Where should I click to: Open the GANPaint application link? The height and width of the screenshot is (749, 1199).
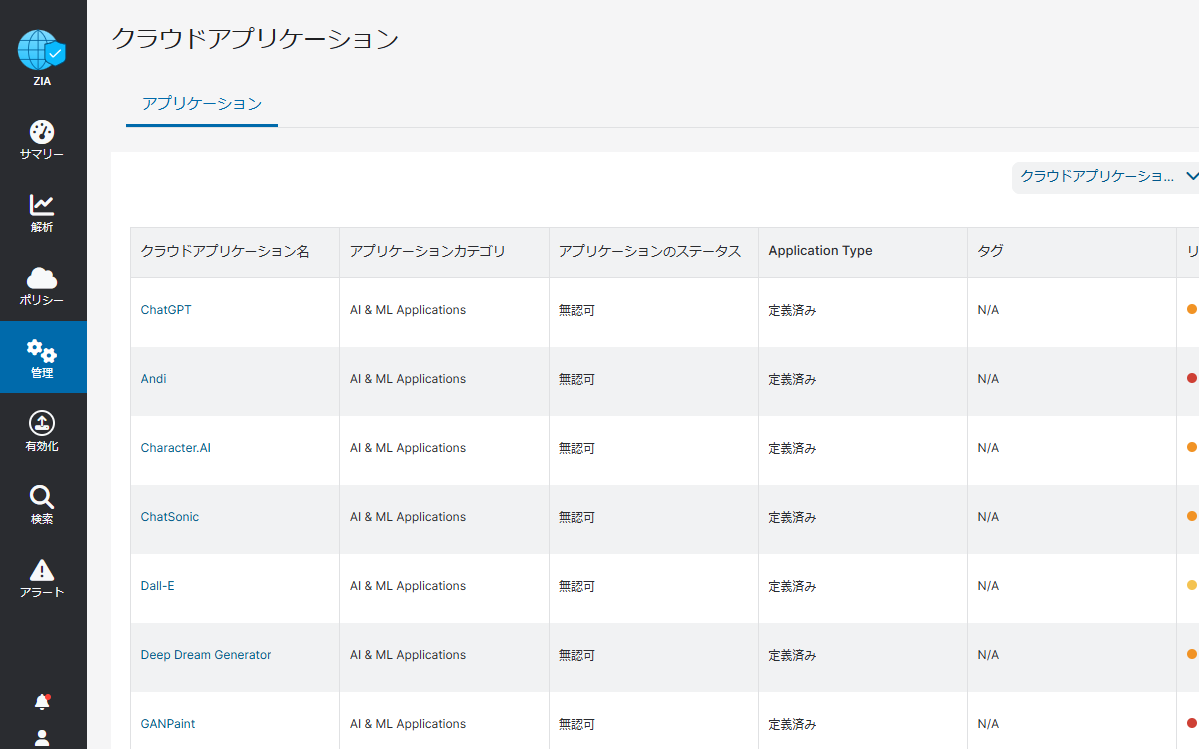pyautogui.click(x=167, y=724)
